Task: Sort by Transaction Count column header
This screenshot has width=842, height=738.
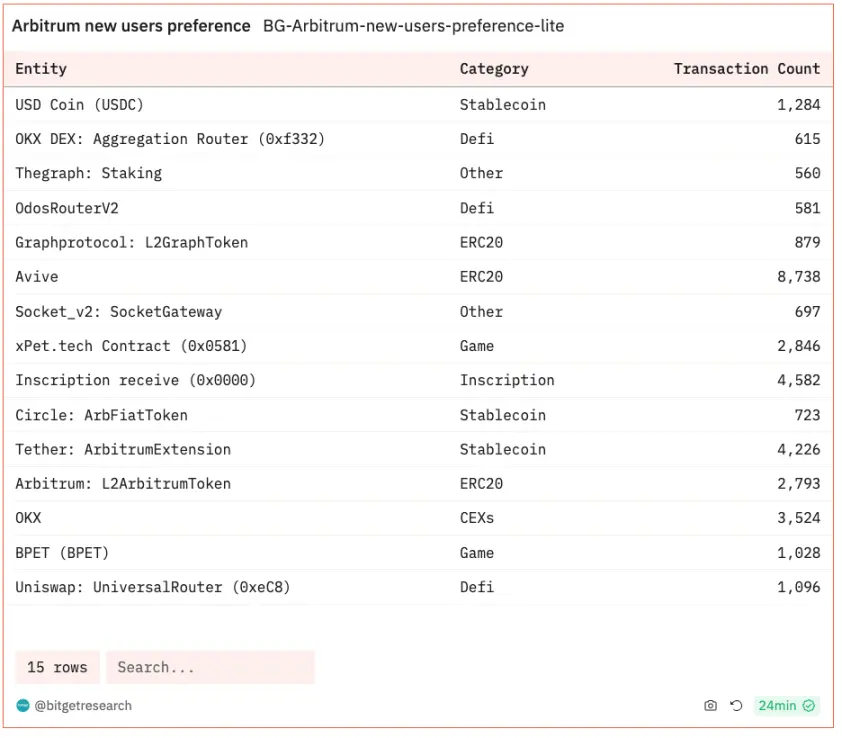Action: point(746,68)
